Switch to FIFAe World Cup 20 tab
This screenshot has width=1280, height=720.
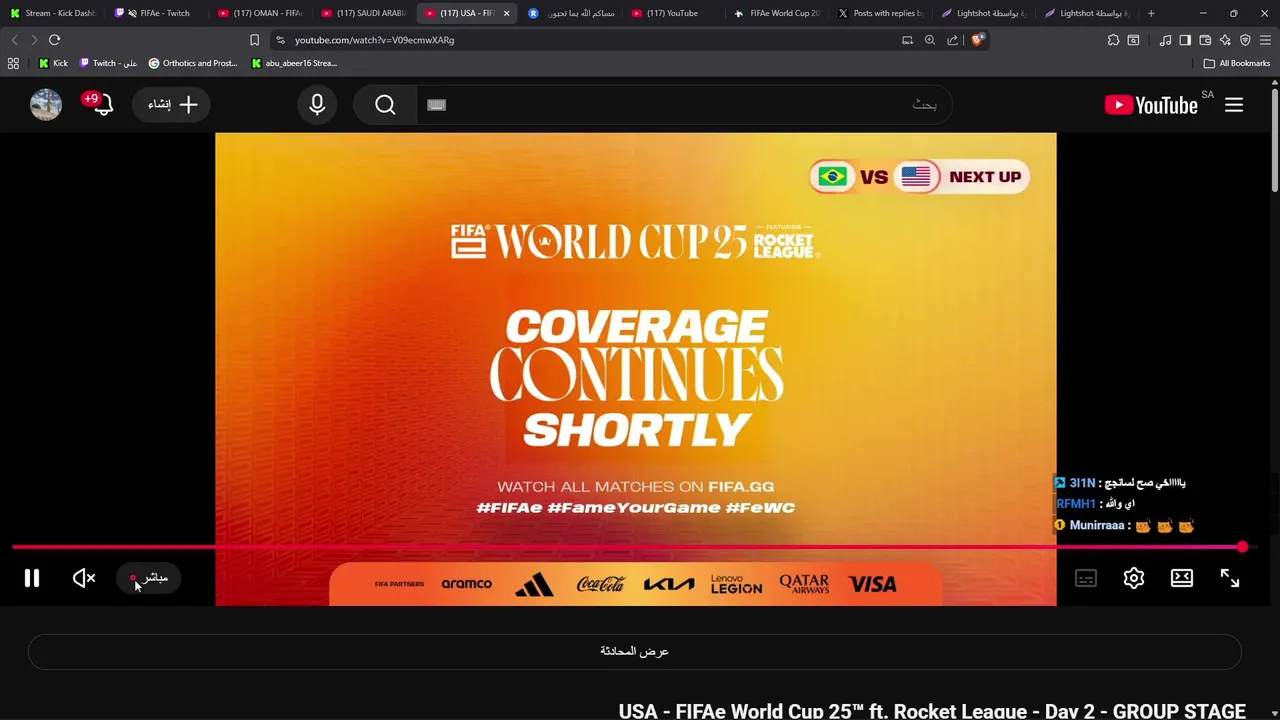[777, 13]
